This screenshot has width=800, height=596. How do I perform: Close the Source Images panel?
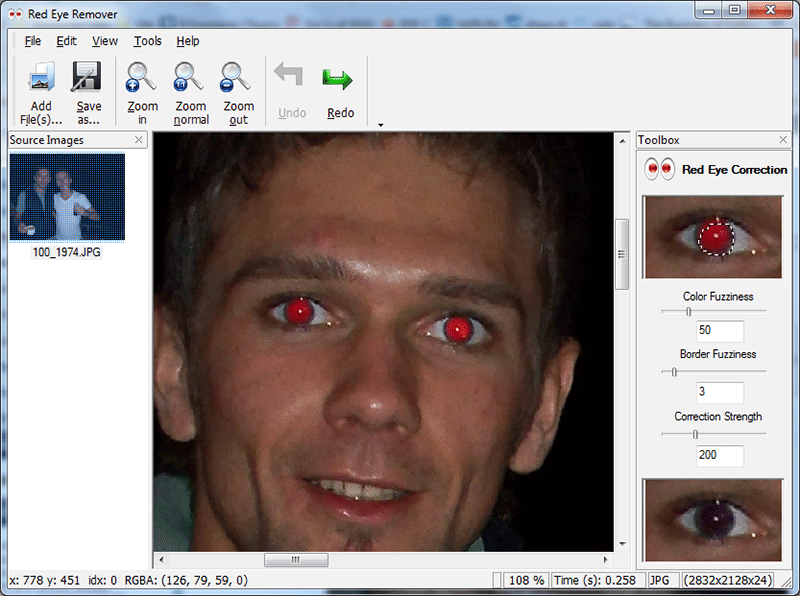coord(139,140)
